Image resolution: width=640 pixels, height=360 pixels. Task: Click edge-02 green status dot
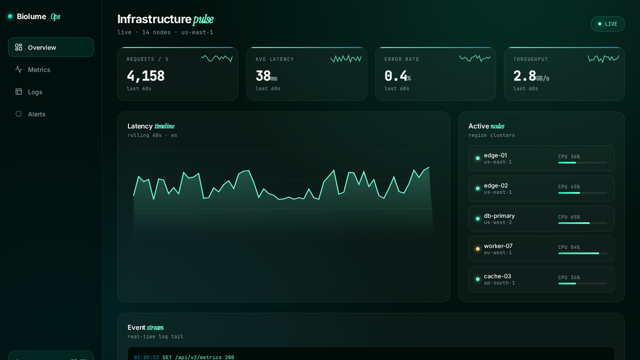pyautogui.click(x=478, y=188)
